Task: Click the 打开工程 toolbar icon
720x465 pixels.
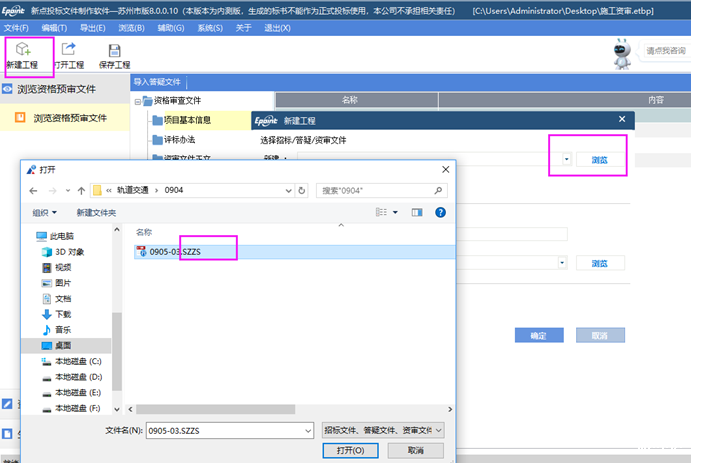Action: [69, 53]
